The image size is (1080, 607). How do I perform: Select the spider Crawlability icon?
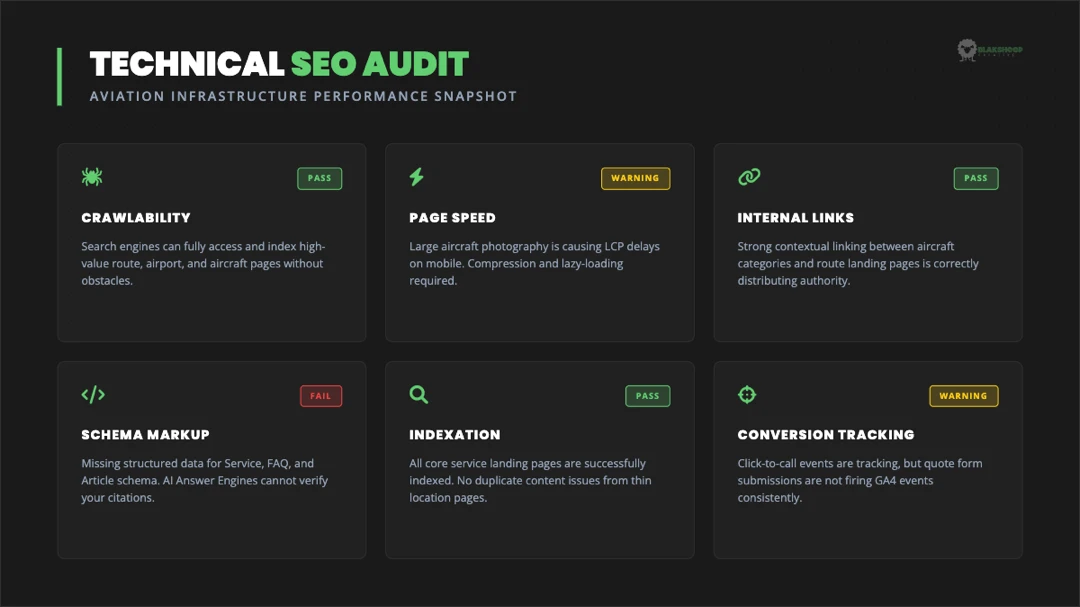point(91,175)
